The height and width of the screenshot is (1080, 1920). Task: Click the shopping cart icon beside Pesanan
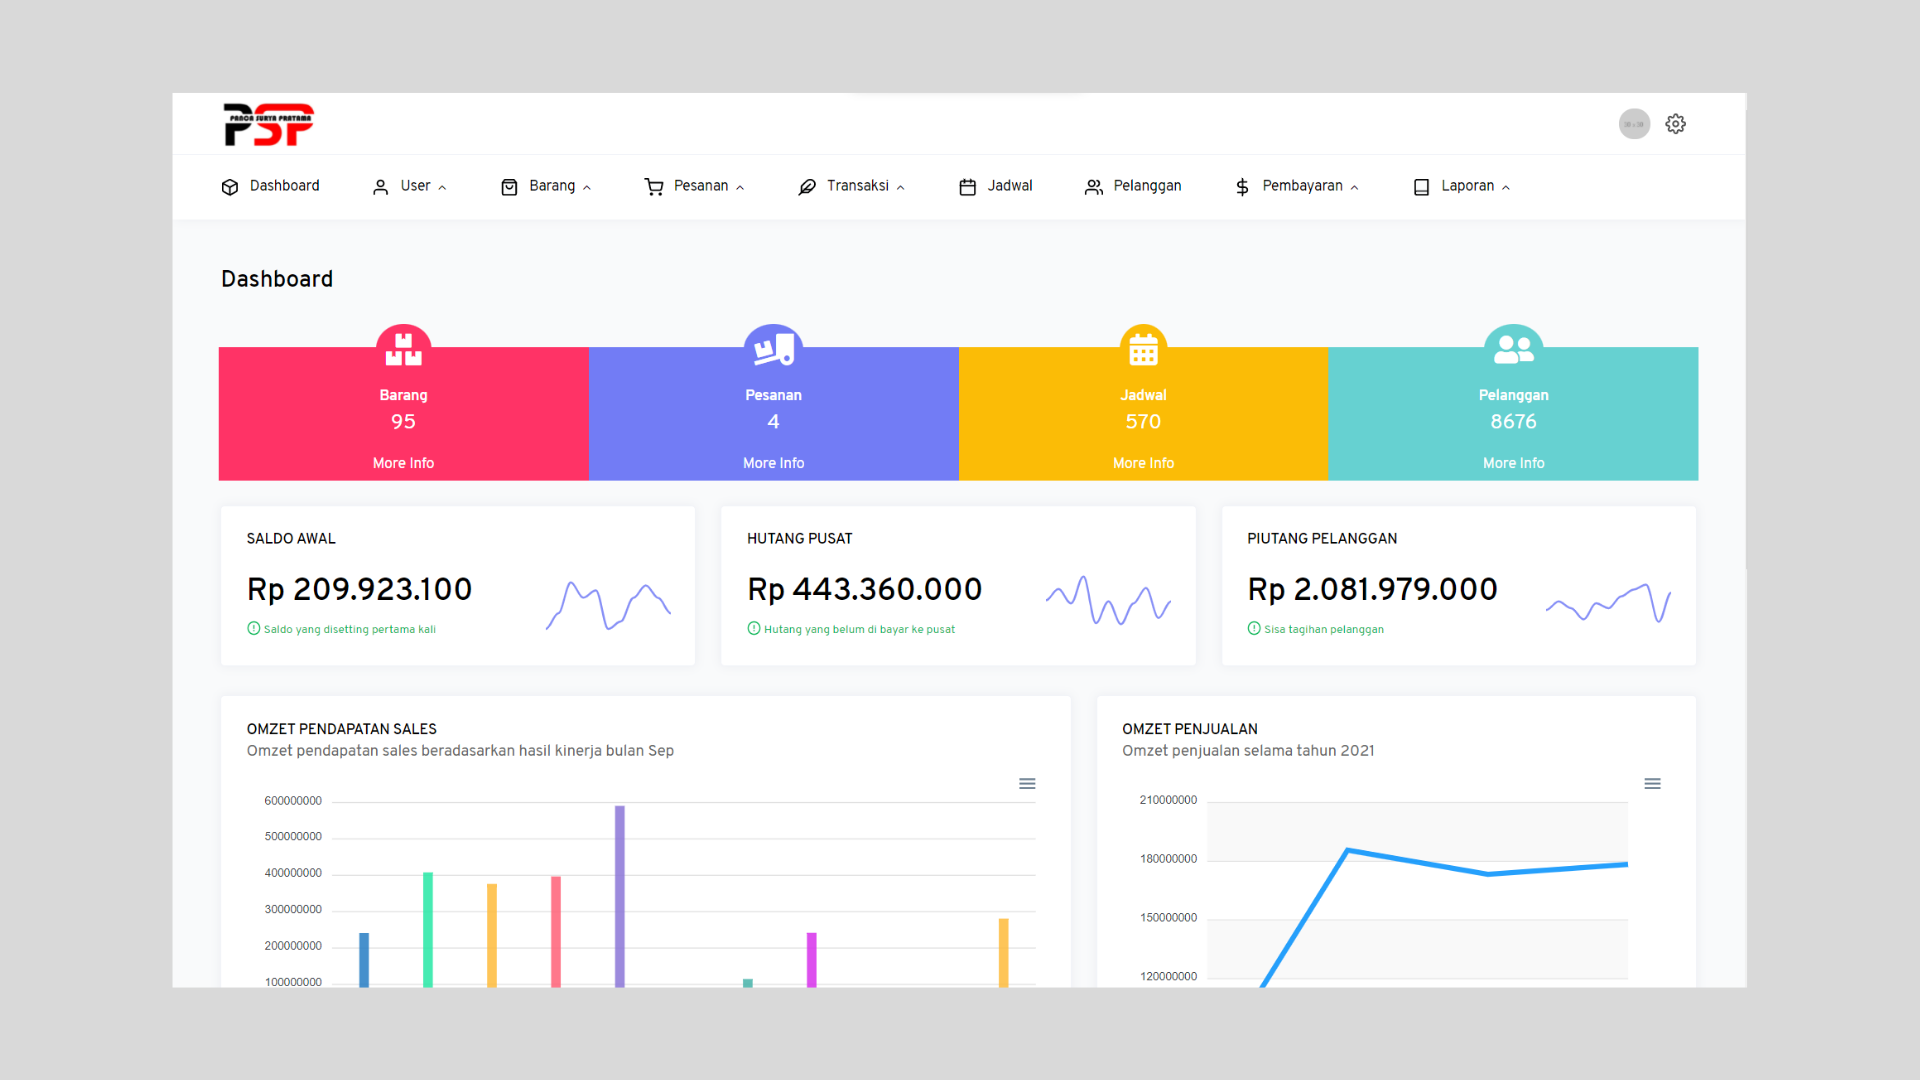[654, 186]
